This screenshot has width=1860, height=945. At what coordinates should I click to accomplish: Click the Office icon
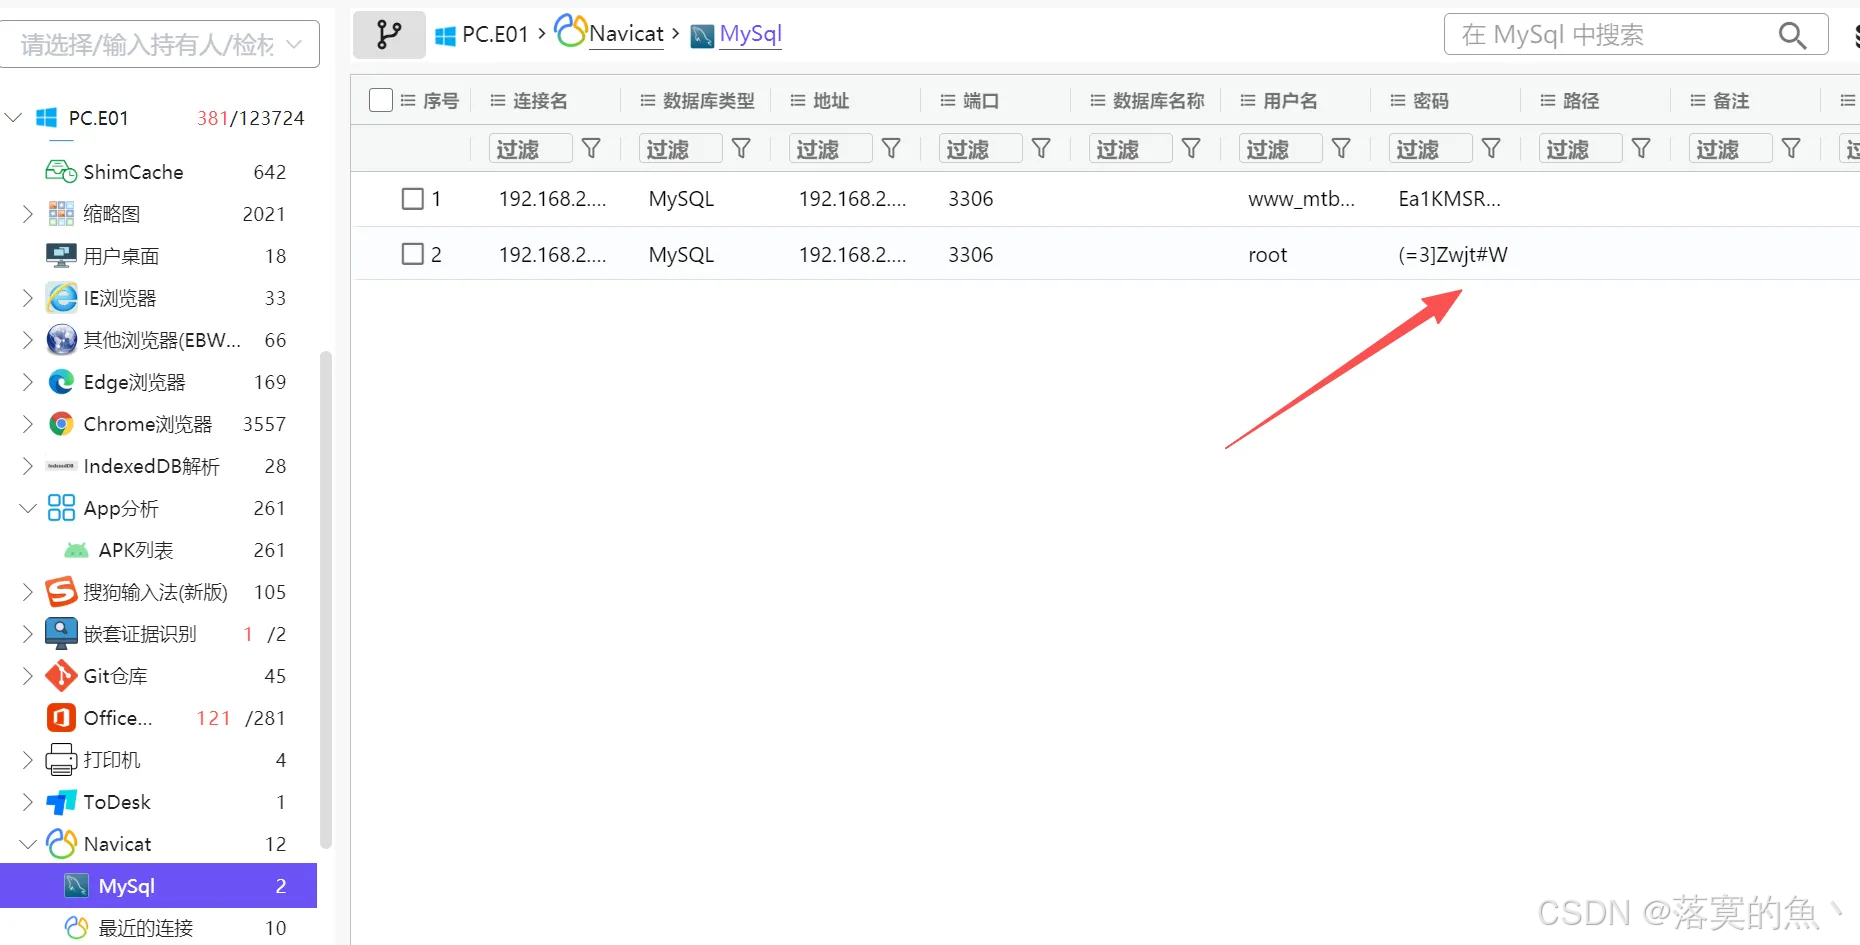61,718
